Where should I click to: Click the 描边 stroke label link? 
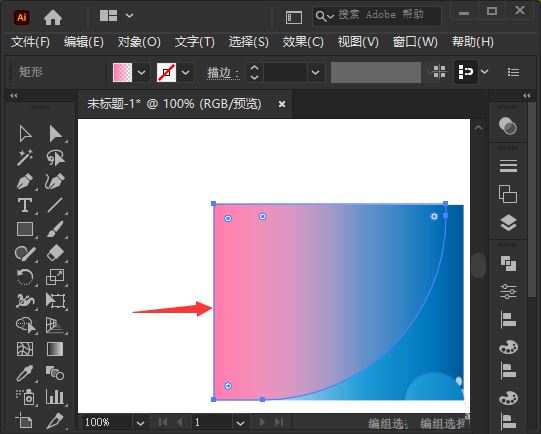tap(223, 72)
